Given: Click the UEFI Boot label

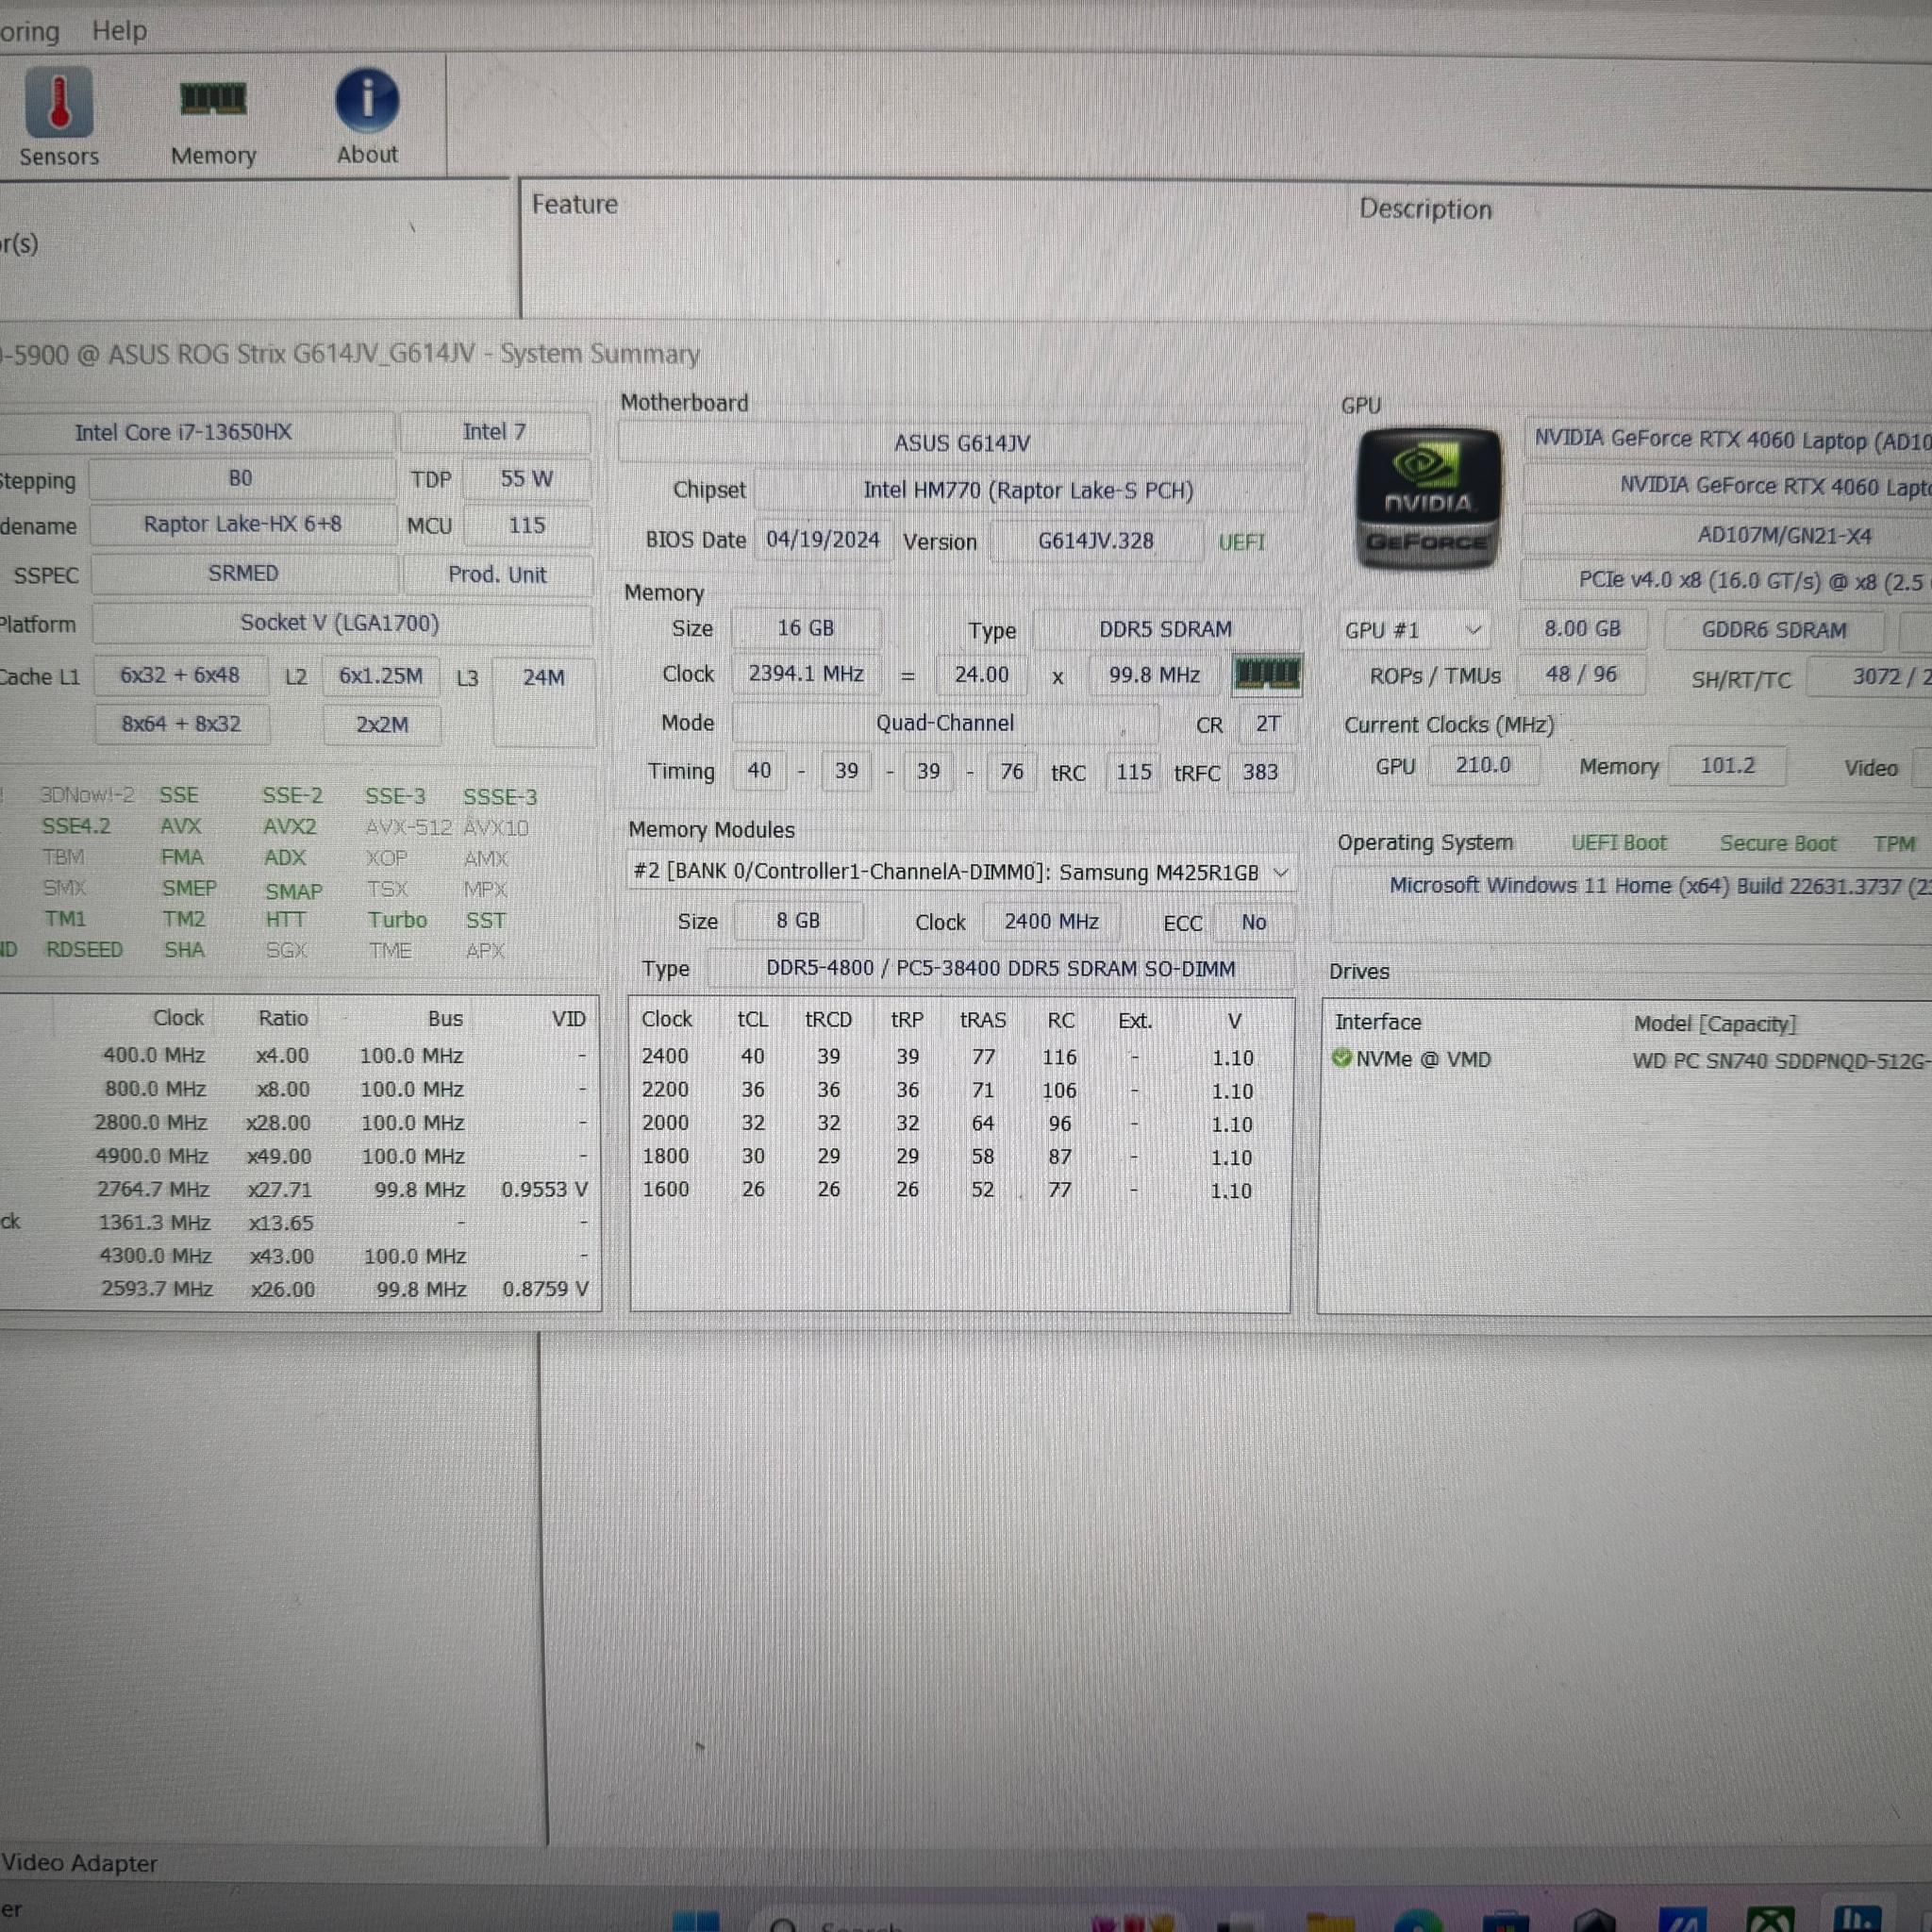Looking at the screenshot, I should pos(1619,843).
